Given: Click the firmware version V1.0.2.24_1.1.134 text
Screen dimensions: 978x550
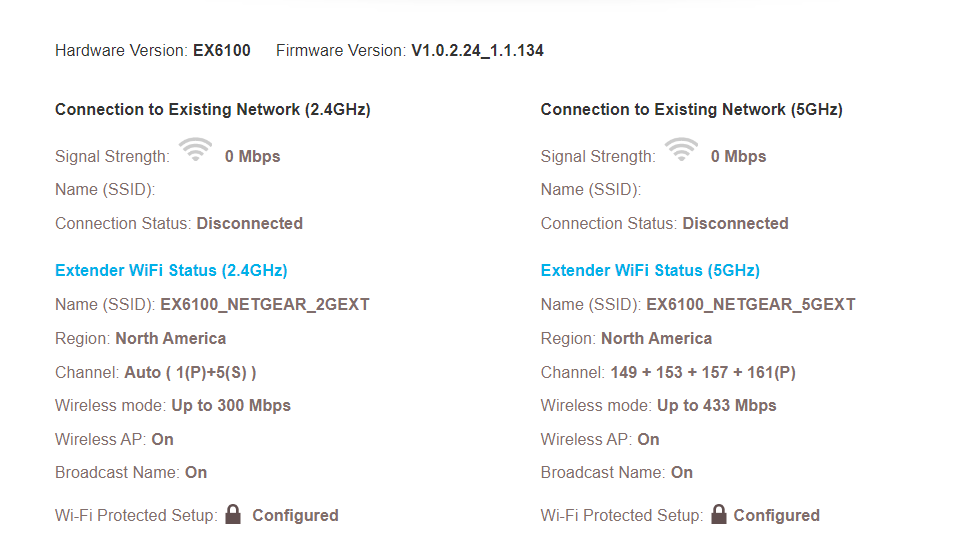Looking at the screenshot, I should [477, 51].
